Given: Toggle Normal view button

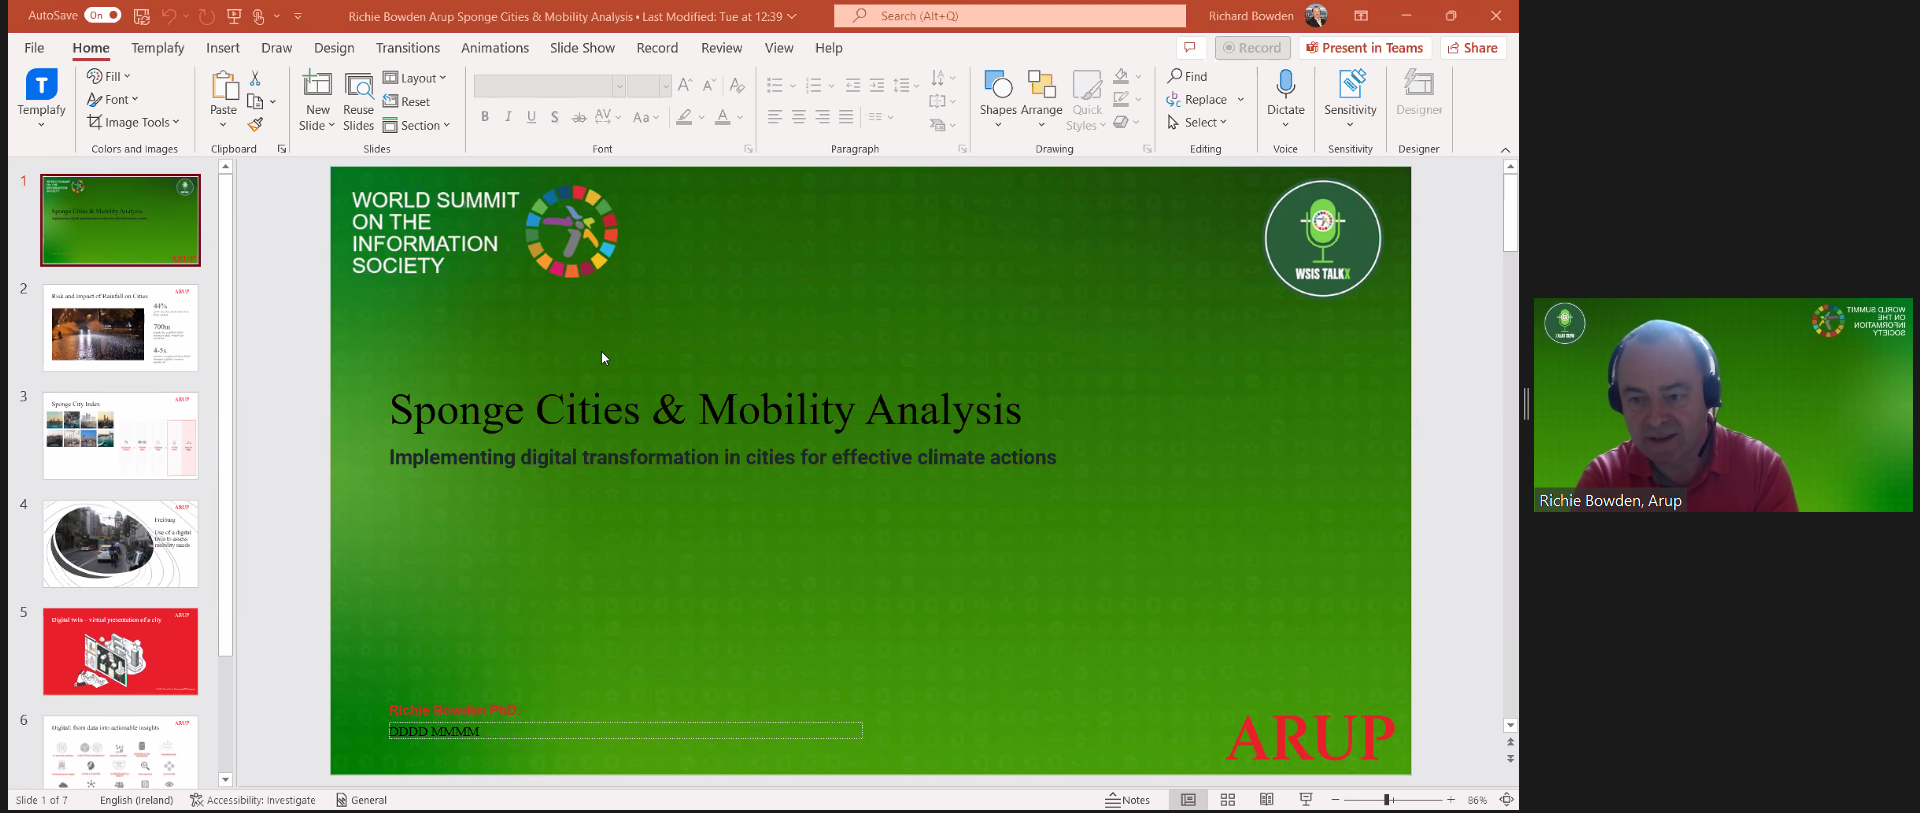Looking at the screenshot, I should (x=1188, y=800).
